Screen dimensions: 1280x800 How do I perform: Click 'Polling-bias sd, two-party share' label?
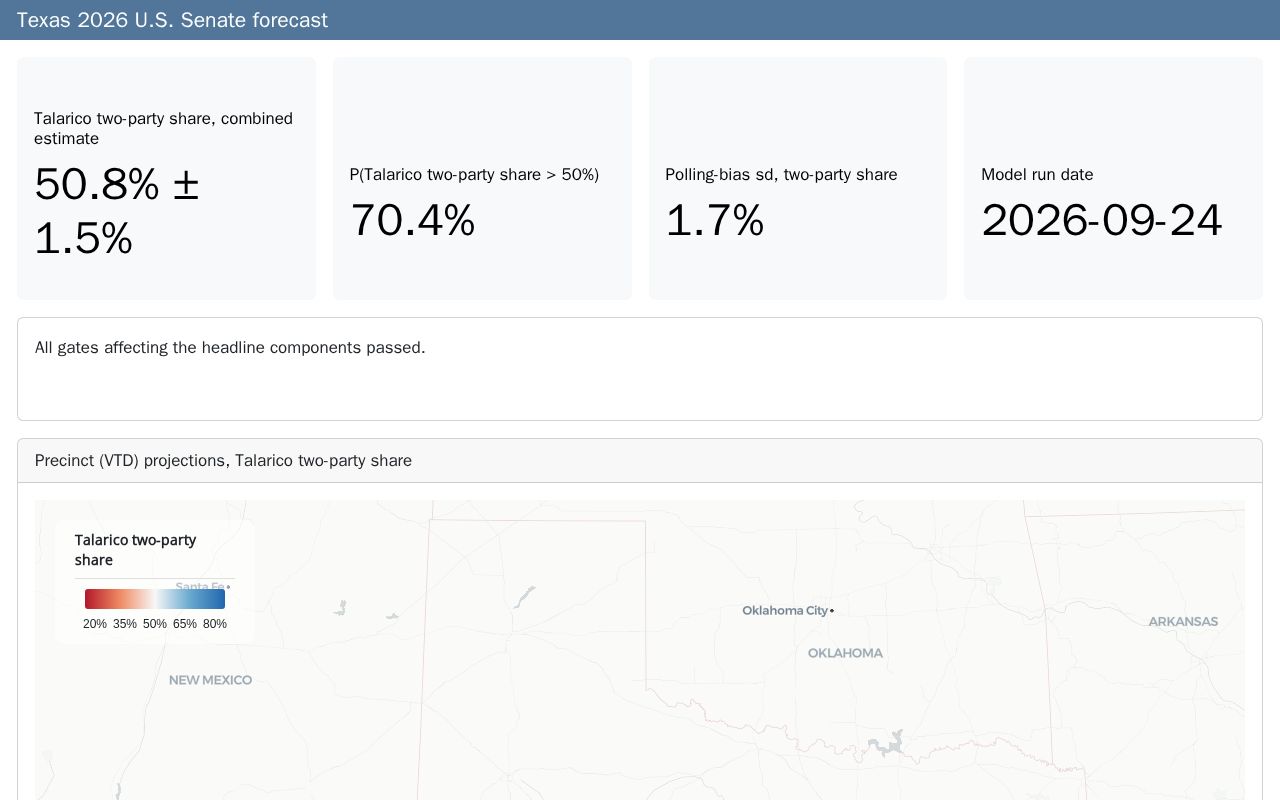tap(781, 174)
